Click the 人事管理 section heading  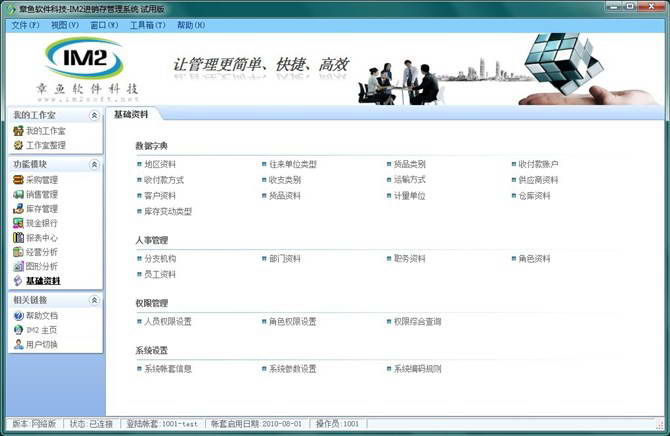pyautogui.click(x=152, y=240)
